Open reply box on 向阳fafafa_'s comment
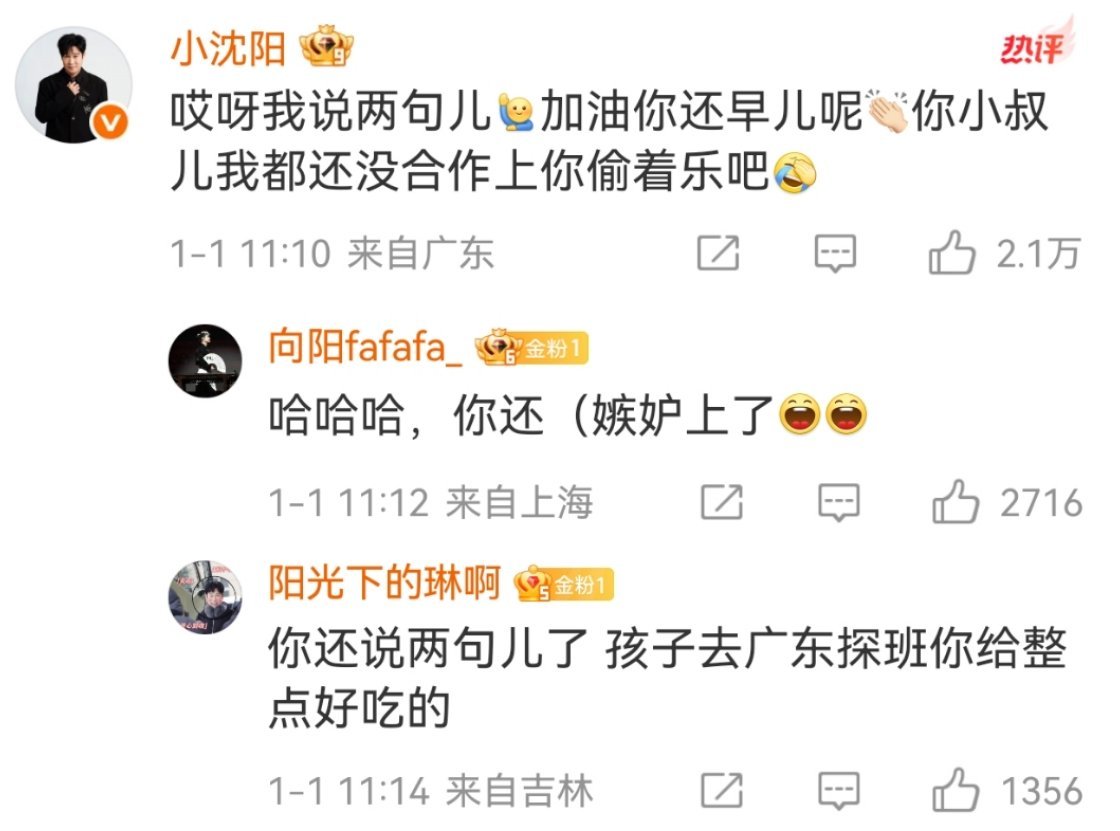This screenshot has height=831, width=1120. [839, 502]
